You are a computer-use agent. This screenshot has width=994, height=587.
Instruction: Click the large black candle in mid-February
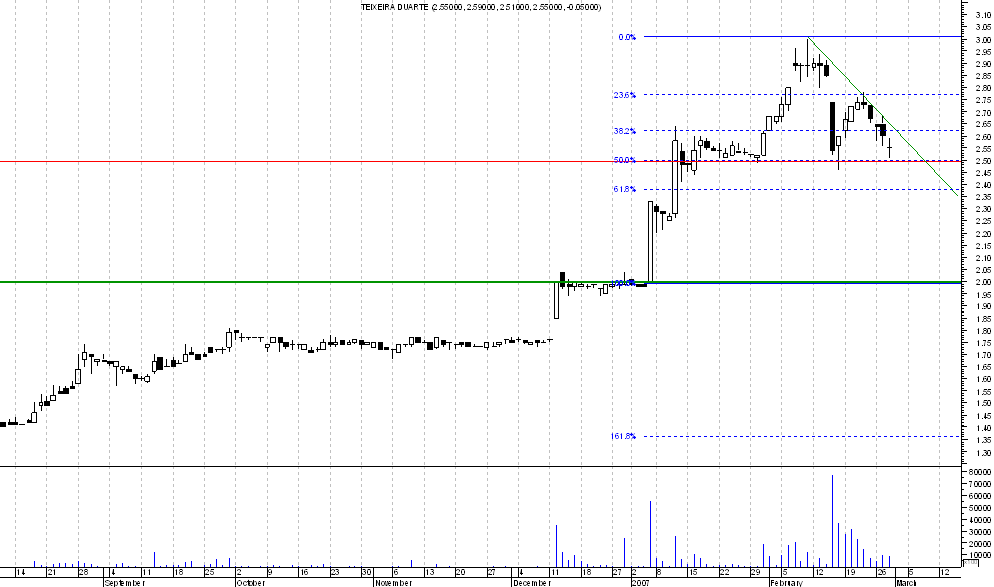point(832,127)
